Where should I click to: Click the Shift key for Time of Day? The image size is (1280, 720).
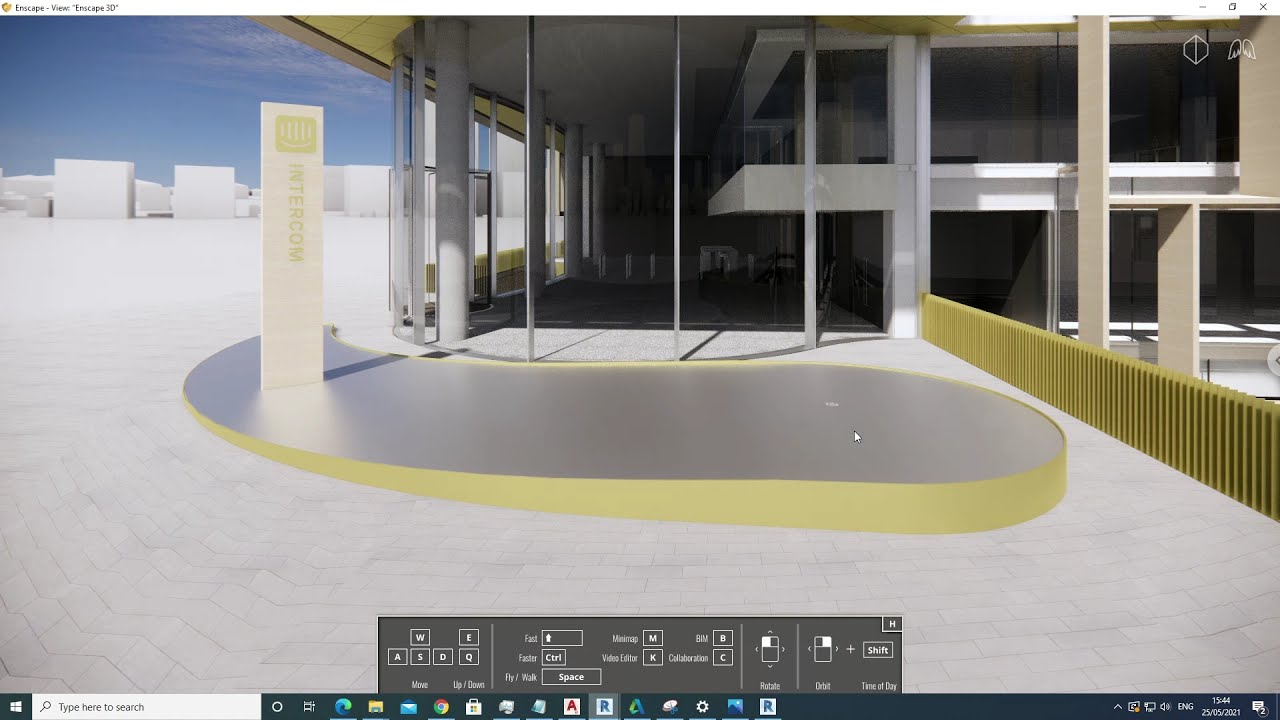[x=878, y=650]
